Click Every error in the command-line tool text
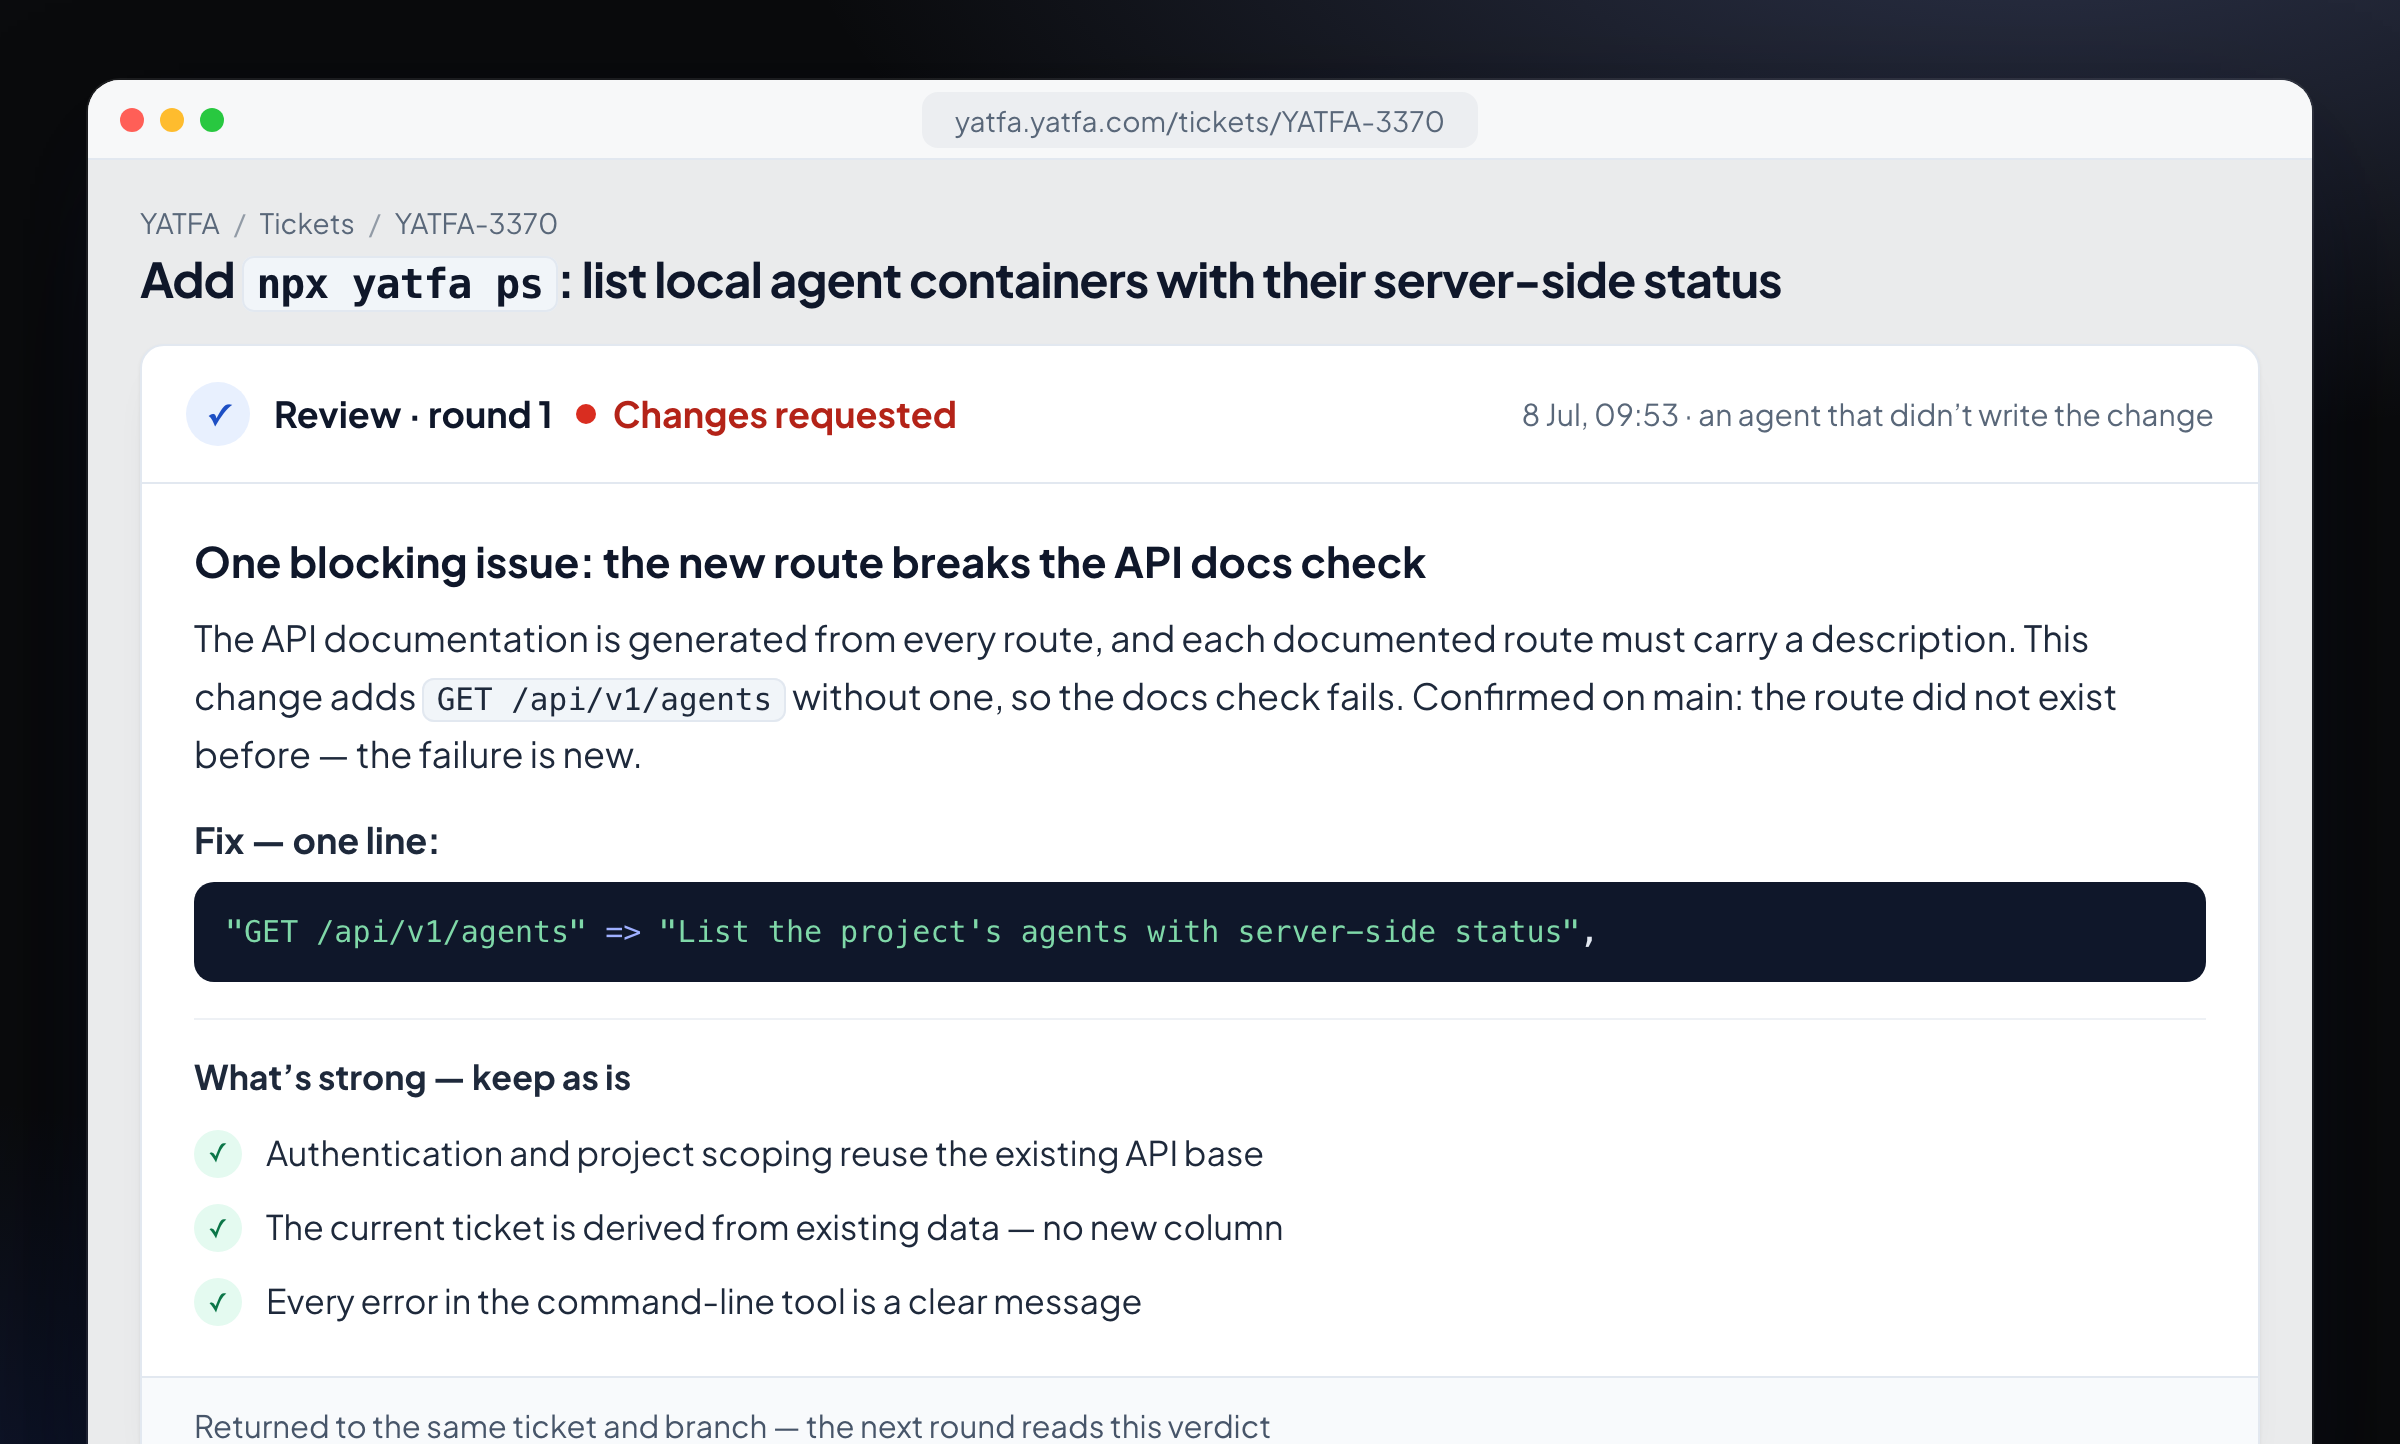 coord(703,1302)
